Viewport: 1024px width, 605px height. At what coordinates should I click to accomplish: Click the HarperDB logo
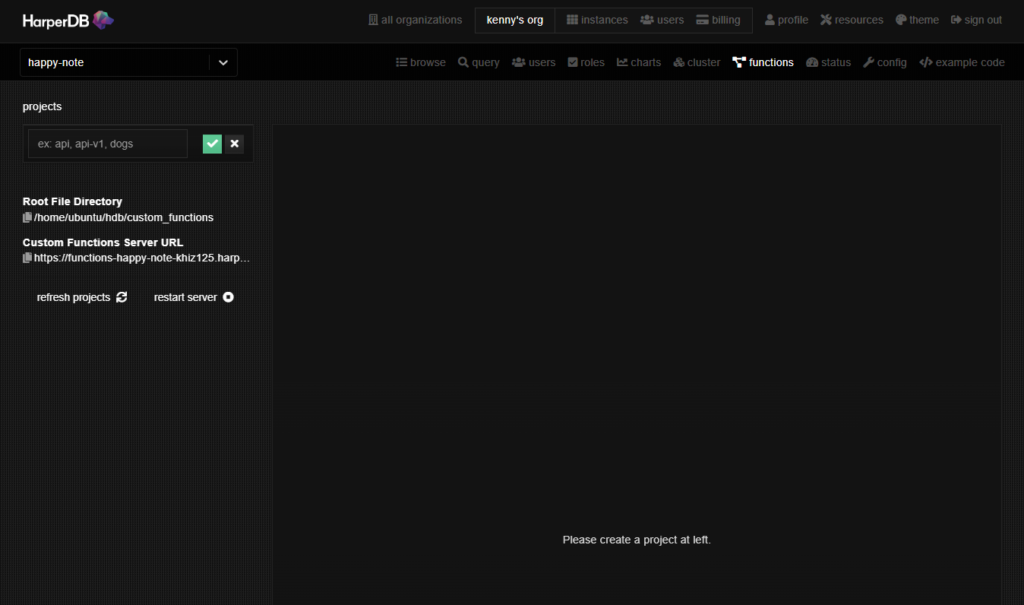click(x=68, y=20)
